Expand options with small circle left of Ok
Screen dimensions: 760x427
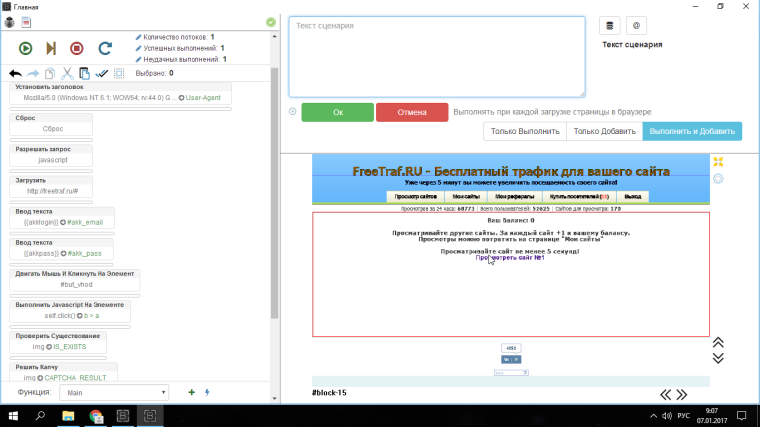coord(292,112)
